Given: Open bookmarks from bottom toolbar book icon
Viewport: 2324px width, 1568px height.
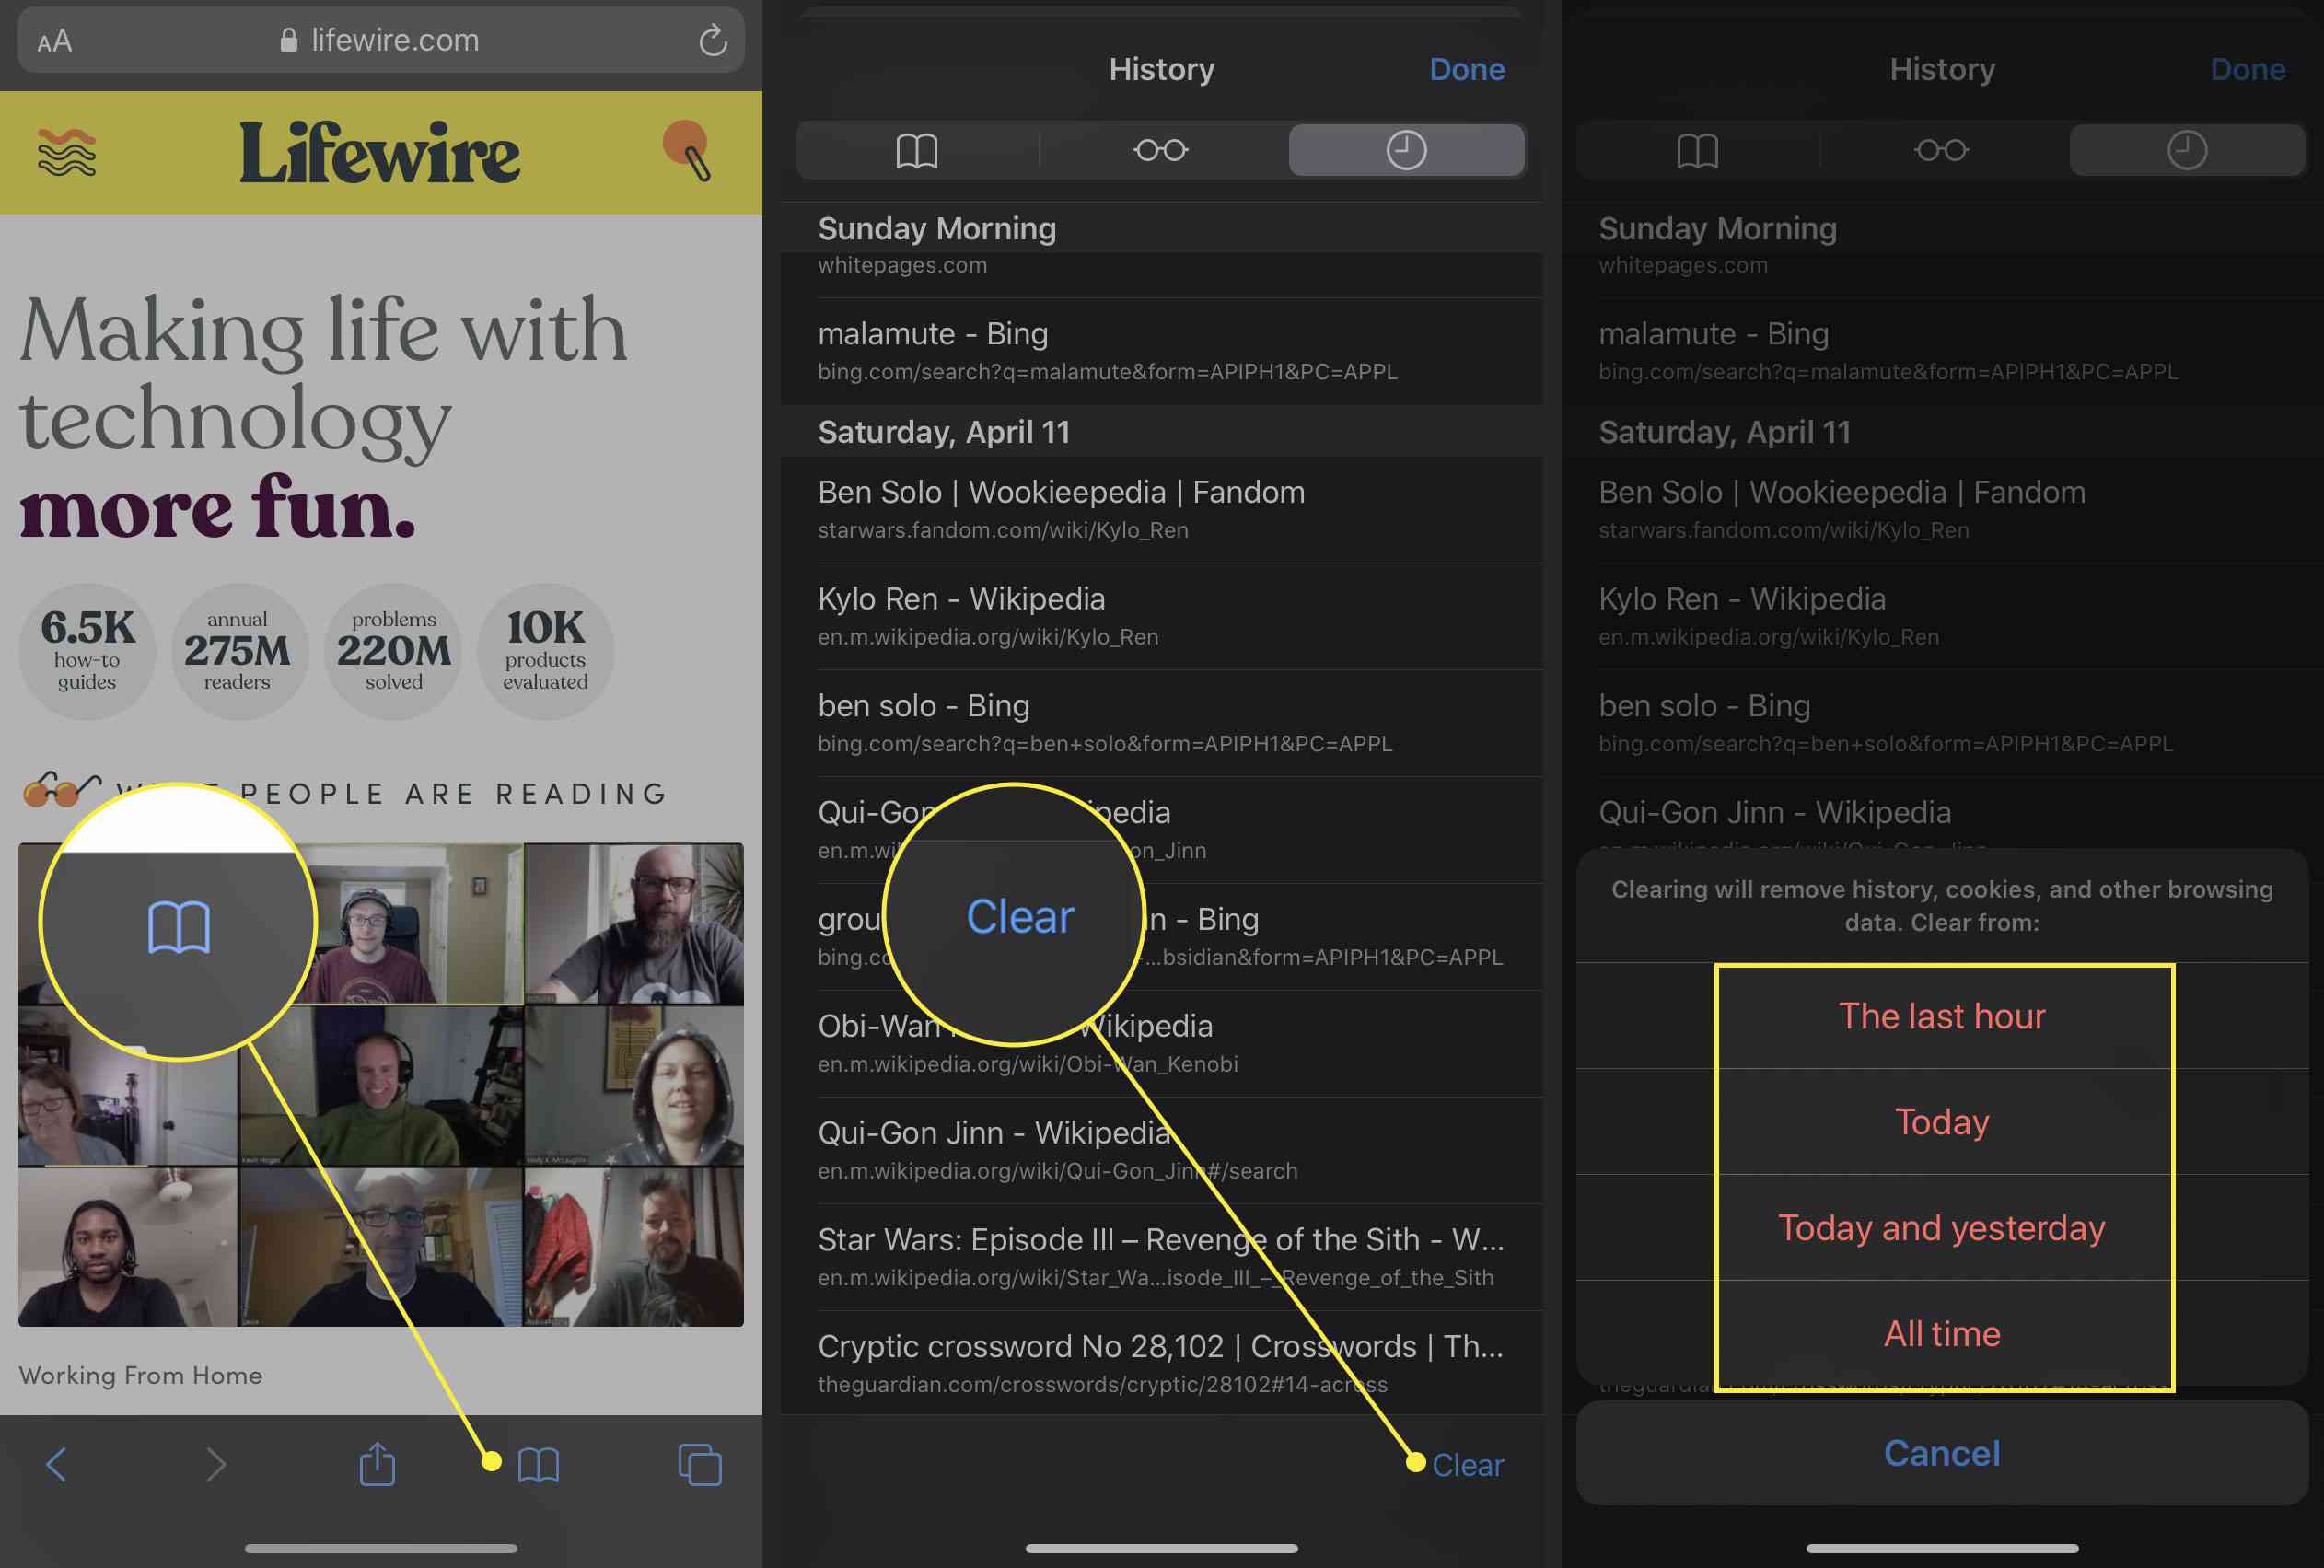Looking at the screenshot, I should (x=538, y=1466).
